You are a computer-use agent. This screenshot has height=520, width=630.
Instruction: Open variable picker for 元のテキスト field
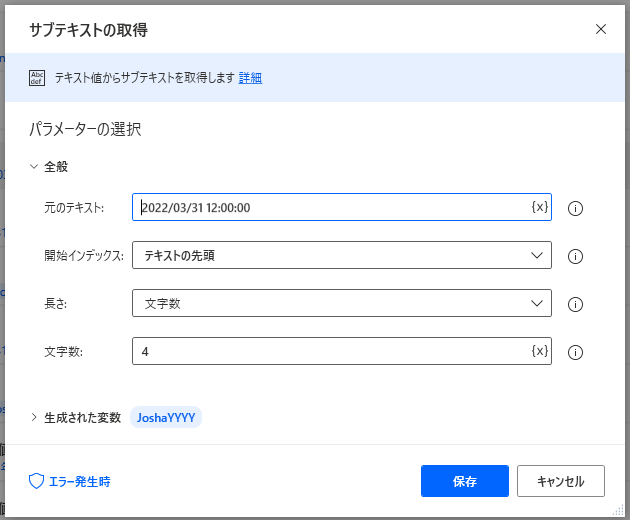click(x=539, y=207)
